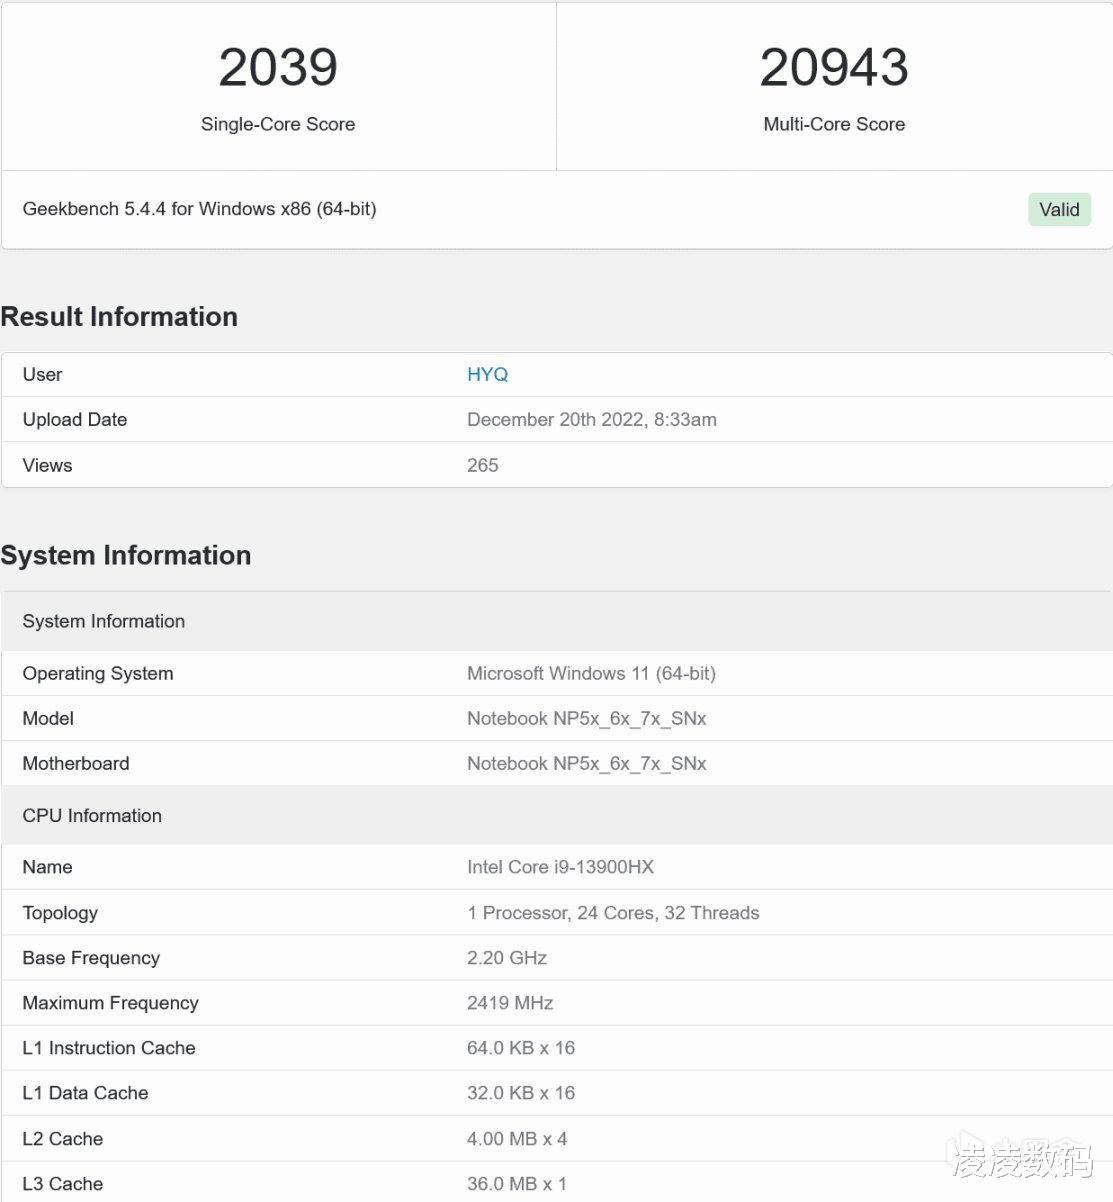This screenshot has width=1113, height=1202.
Task: Click the CPU Information section header
Action: (x=92, y=815)
